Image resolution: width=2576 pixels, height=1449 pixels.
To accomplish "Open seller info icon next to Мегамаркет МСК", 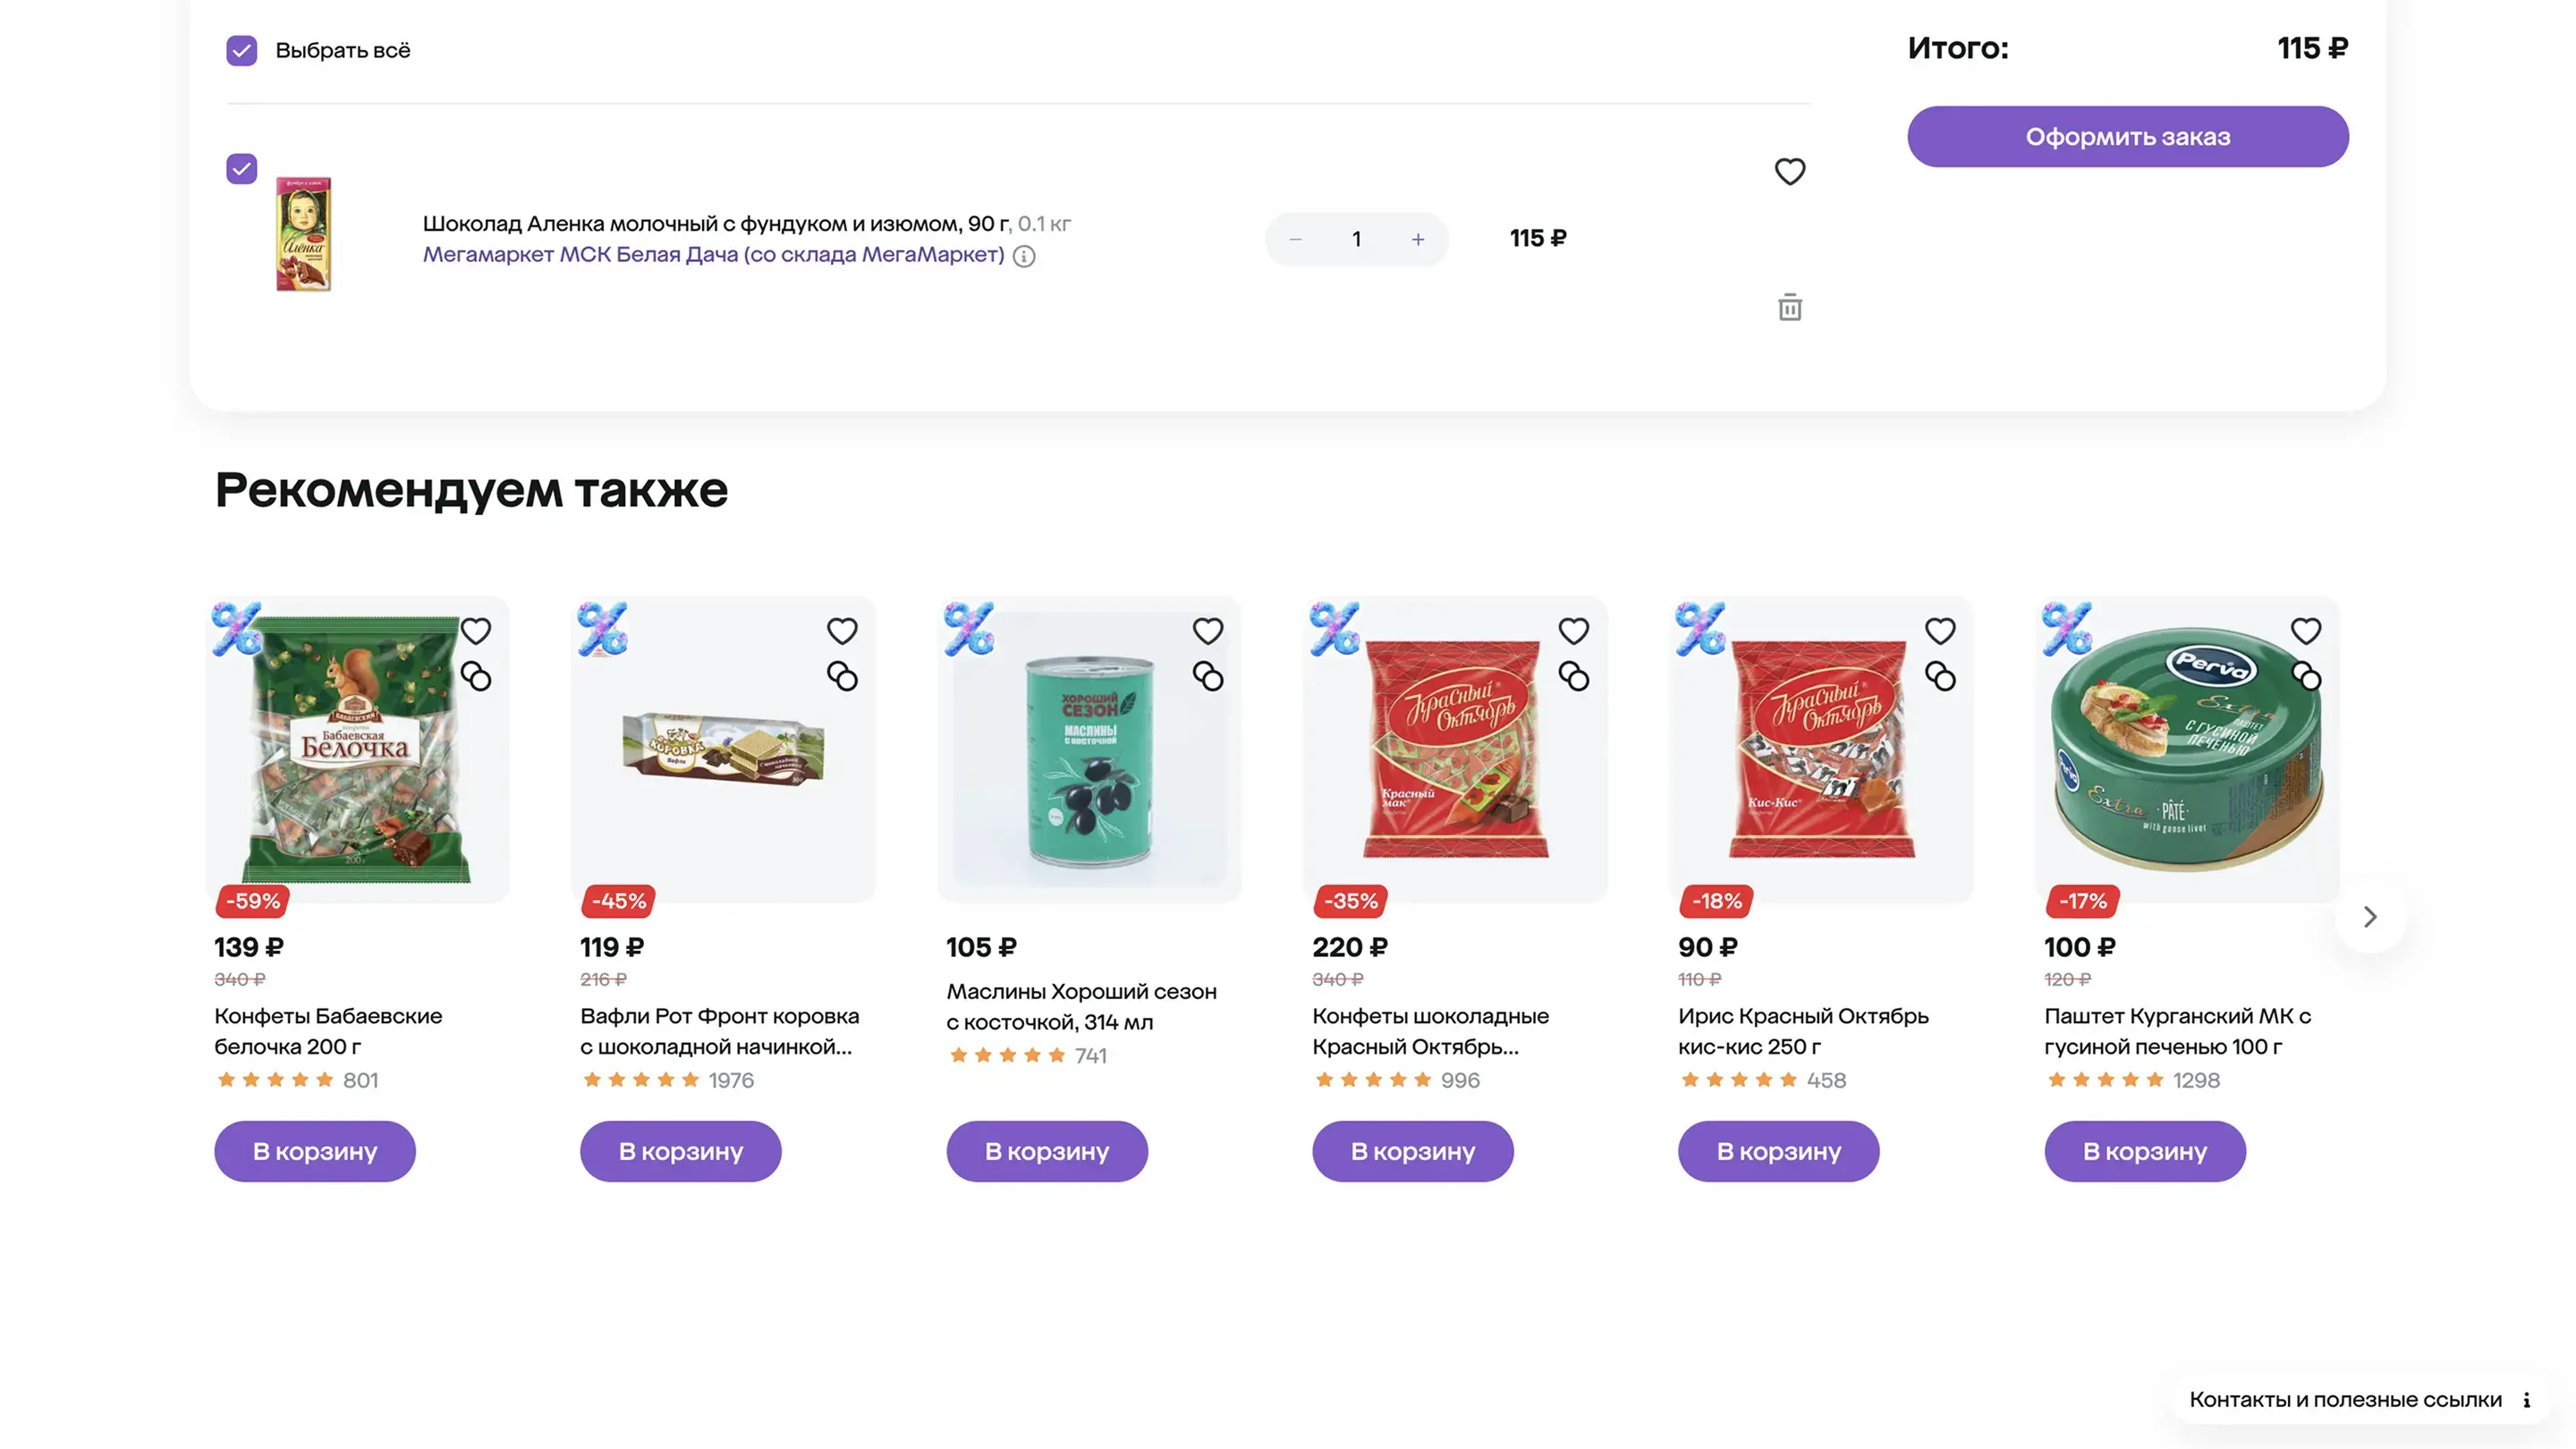I will [1024, 256].
